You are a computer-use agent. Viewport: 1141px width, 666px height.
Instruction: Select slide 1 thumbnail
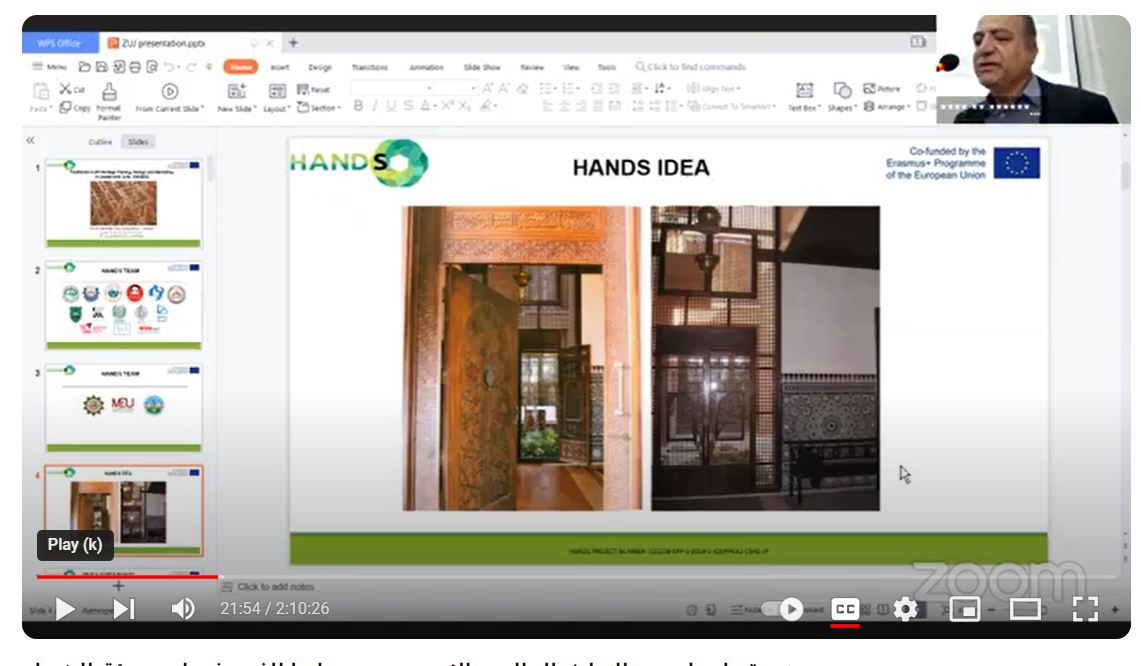tap(123, 203)
